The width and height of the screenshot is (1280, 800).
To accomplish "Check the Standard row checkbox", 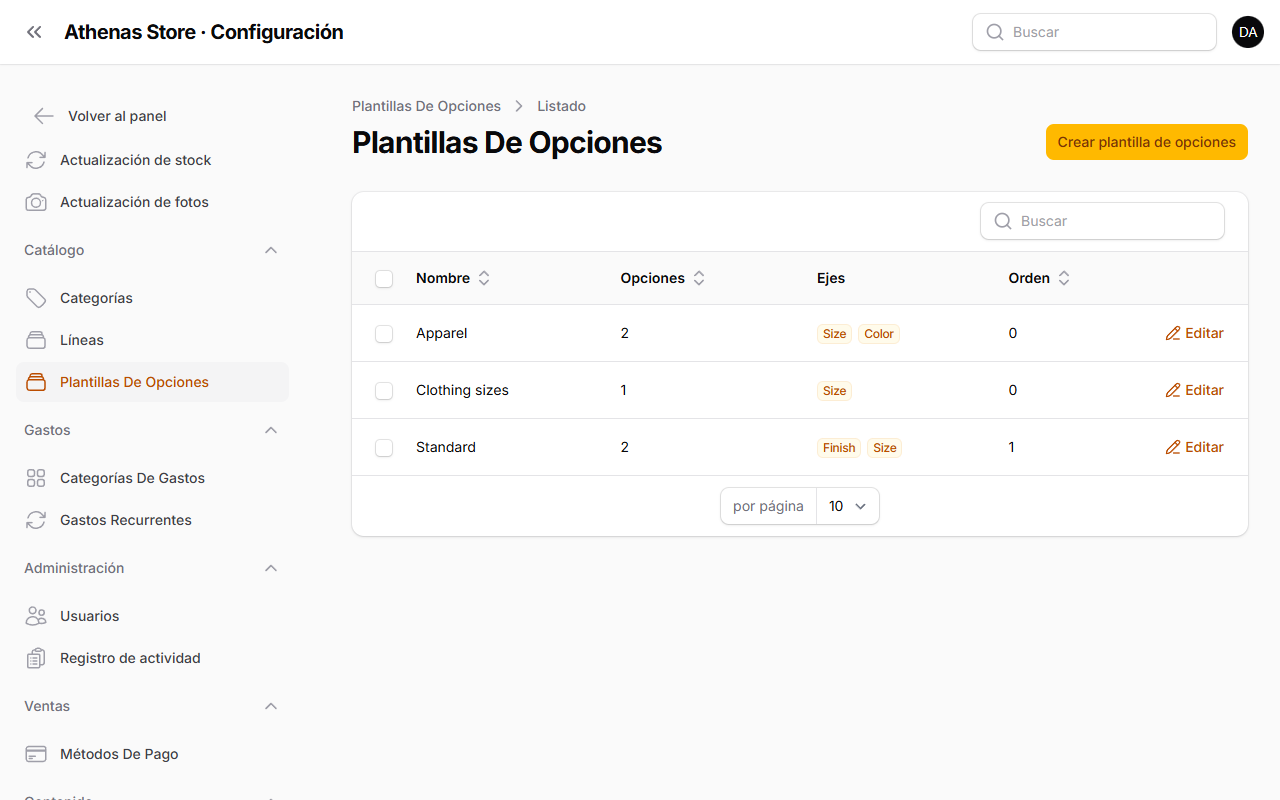I will [x=384, y=448].
